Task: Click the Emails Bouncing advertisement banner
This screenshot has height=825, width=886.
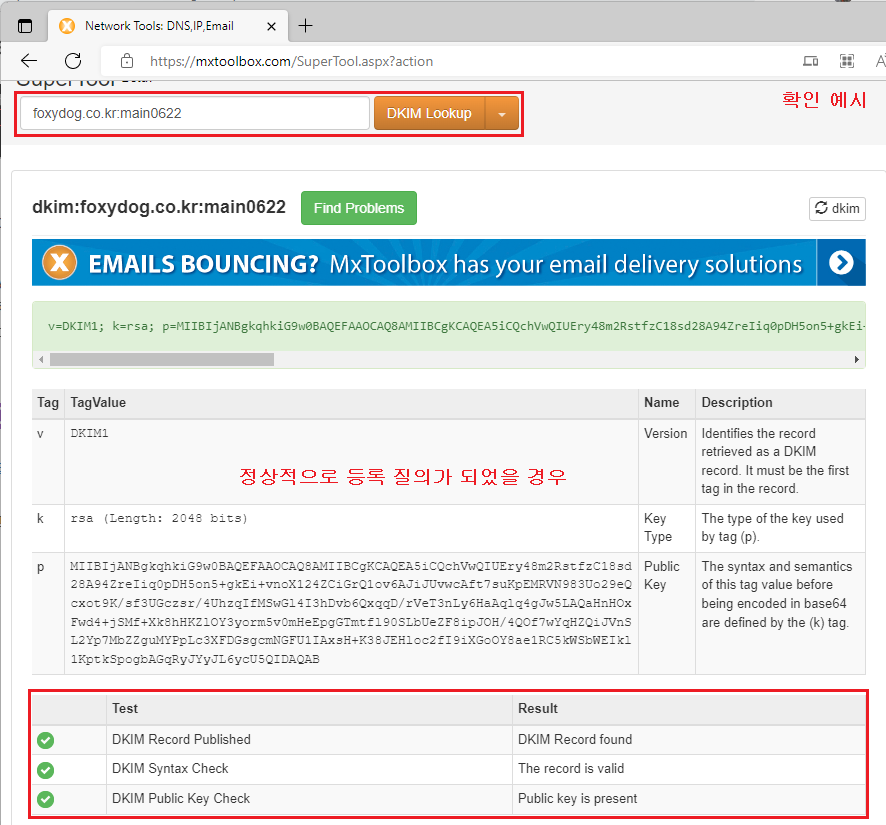Action: tap(449, 262)
